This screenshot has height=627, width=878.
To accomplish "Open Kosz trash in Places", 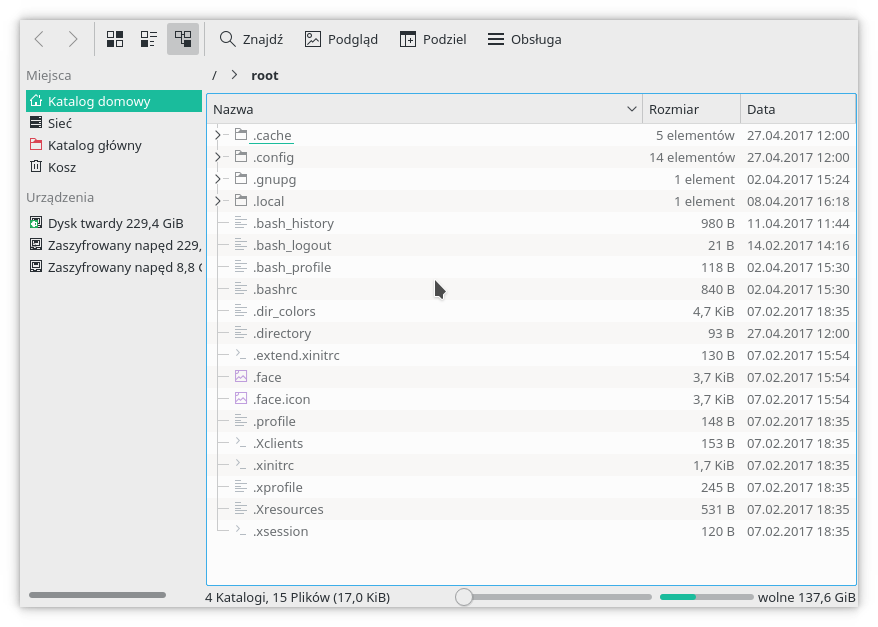I will [x=114, y=167].
